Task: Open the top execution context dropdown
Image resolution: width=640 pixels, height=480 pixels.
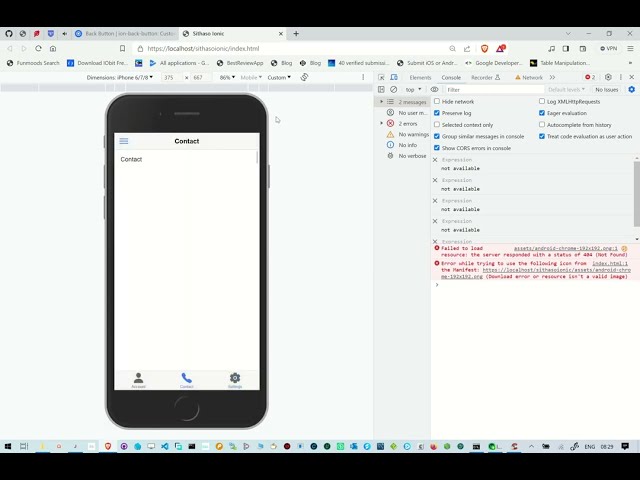Action: click(413, 89)
